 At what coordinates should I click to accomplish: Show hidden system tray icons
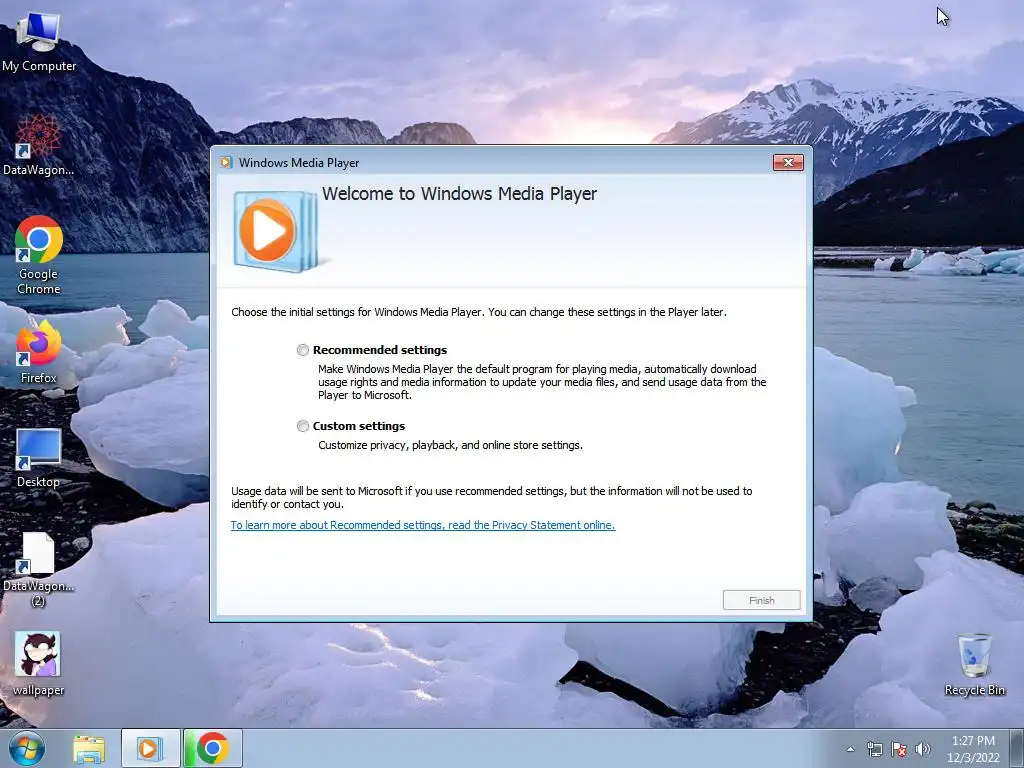pyautogui.click(x=850, y=749)
